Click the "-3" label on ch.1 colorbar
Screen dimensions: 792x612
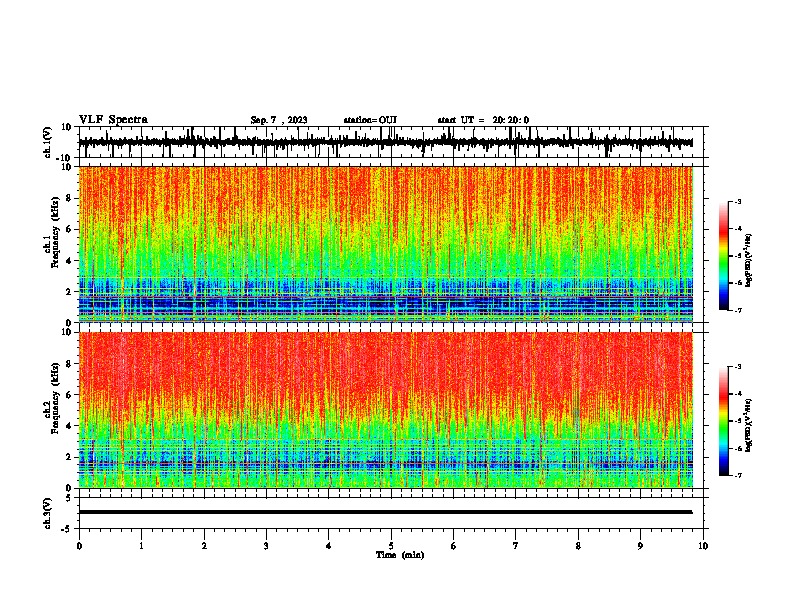pyautogui.click(x=737, y=202)
